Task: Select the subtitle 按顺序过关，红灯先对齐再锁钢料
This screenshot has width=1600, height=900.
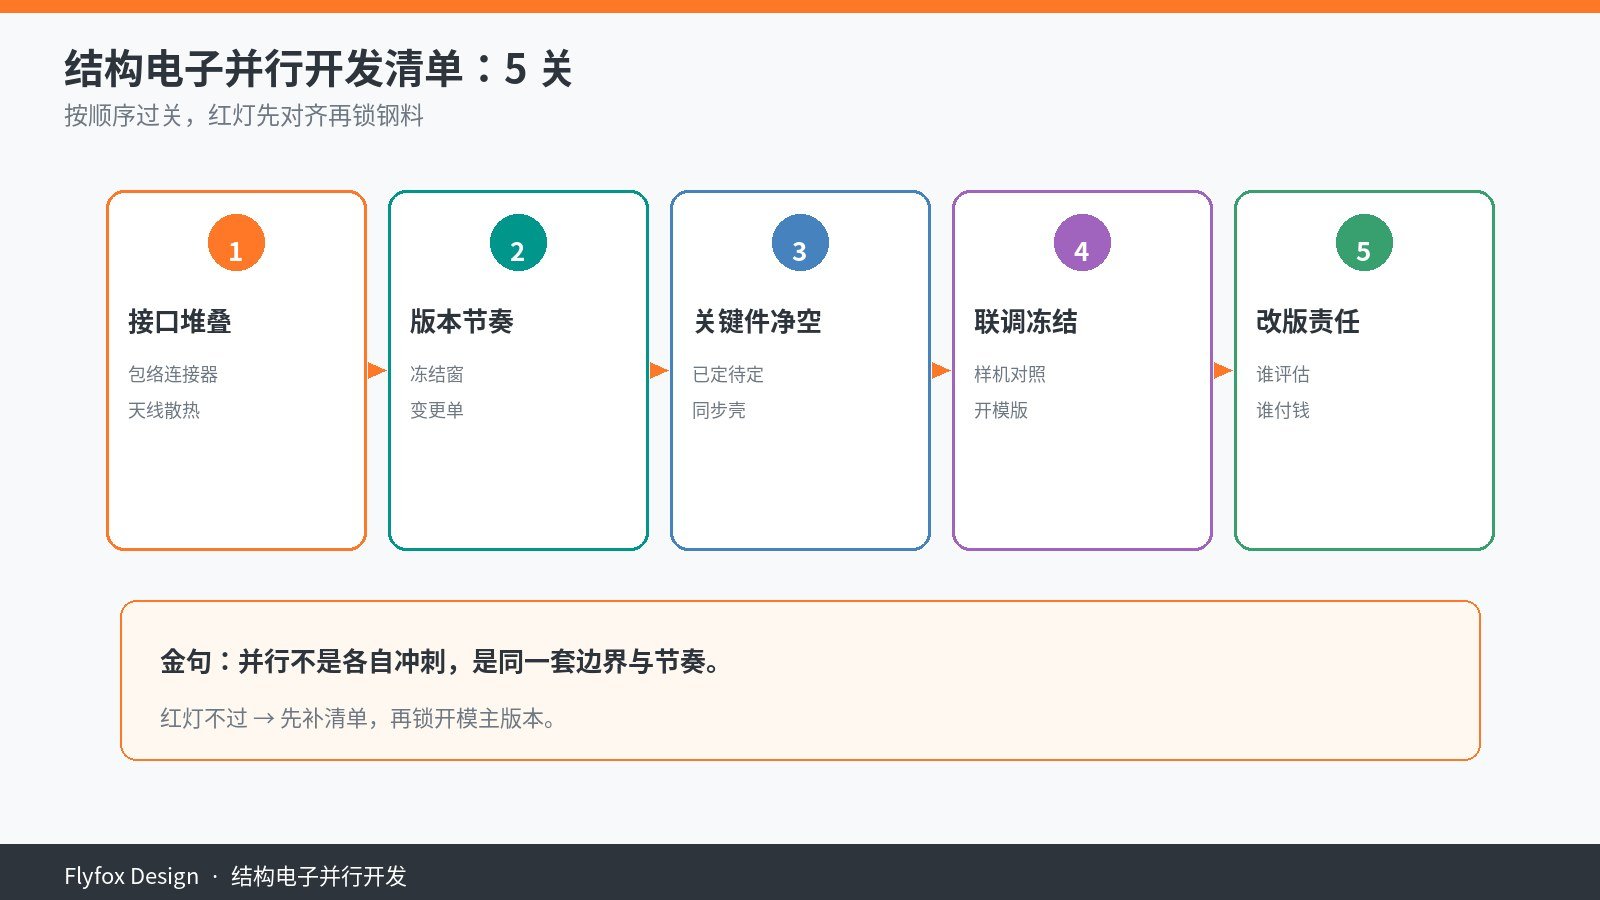Action: point(244,116)
